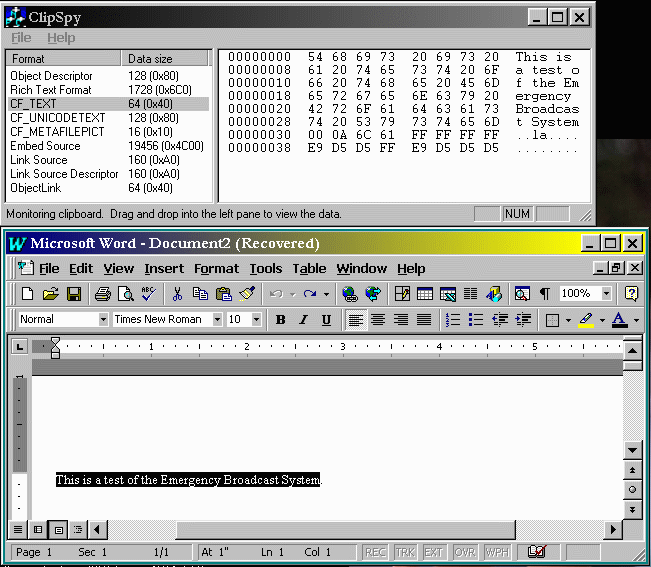Expand the Undo history dropdown arrow

[x=293, y=294]
